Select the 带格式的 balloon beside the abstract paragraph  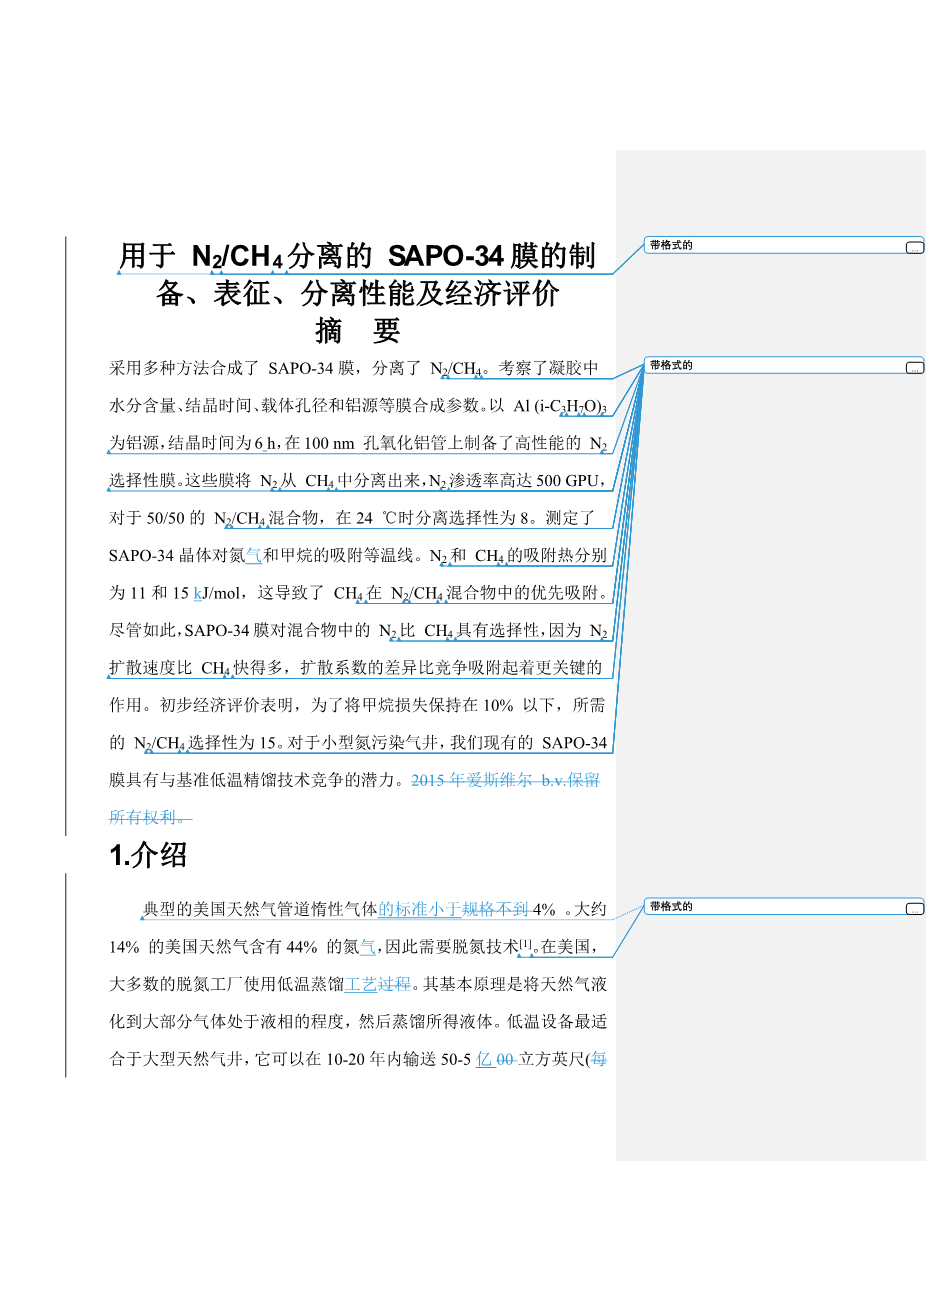(784, 365)
